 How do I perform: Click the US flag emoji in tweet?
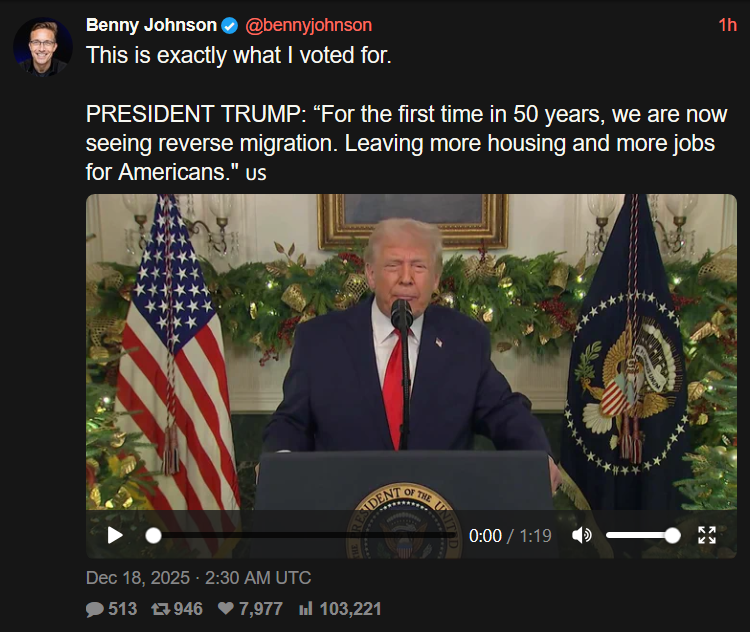(x=256, y=174)
